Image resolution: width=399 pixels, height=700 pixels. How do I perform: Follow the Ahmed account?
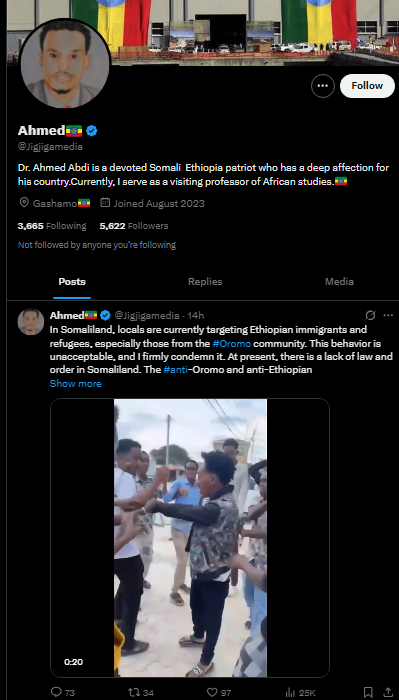(367, 86)
